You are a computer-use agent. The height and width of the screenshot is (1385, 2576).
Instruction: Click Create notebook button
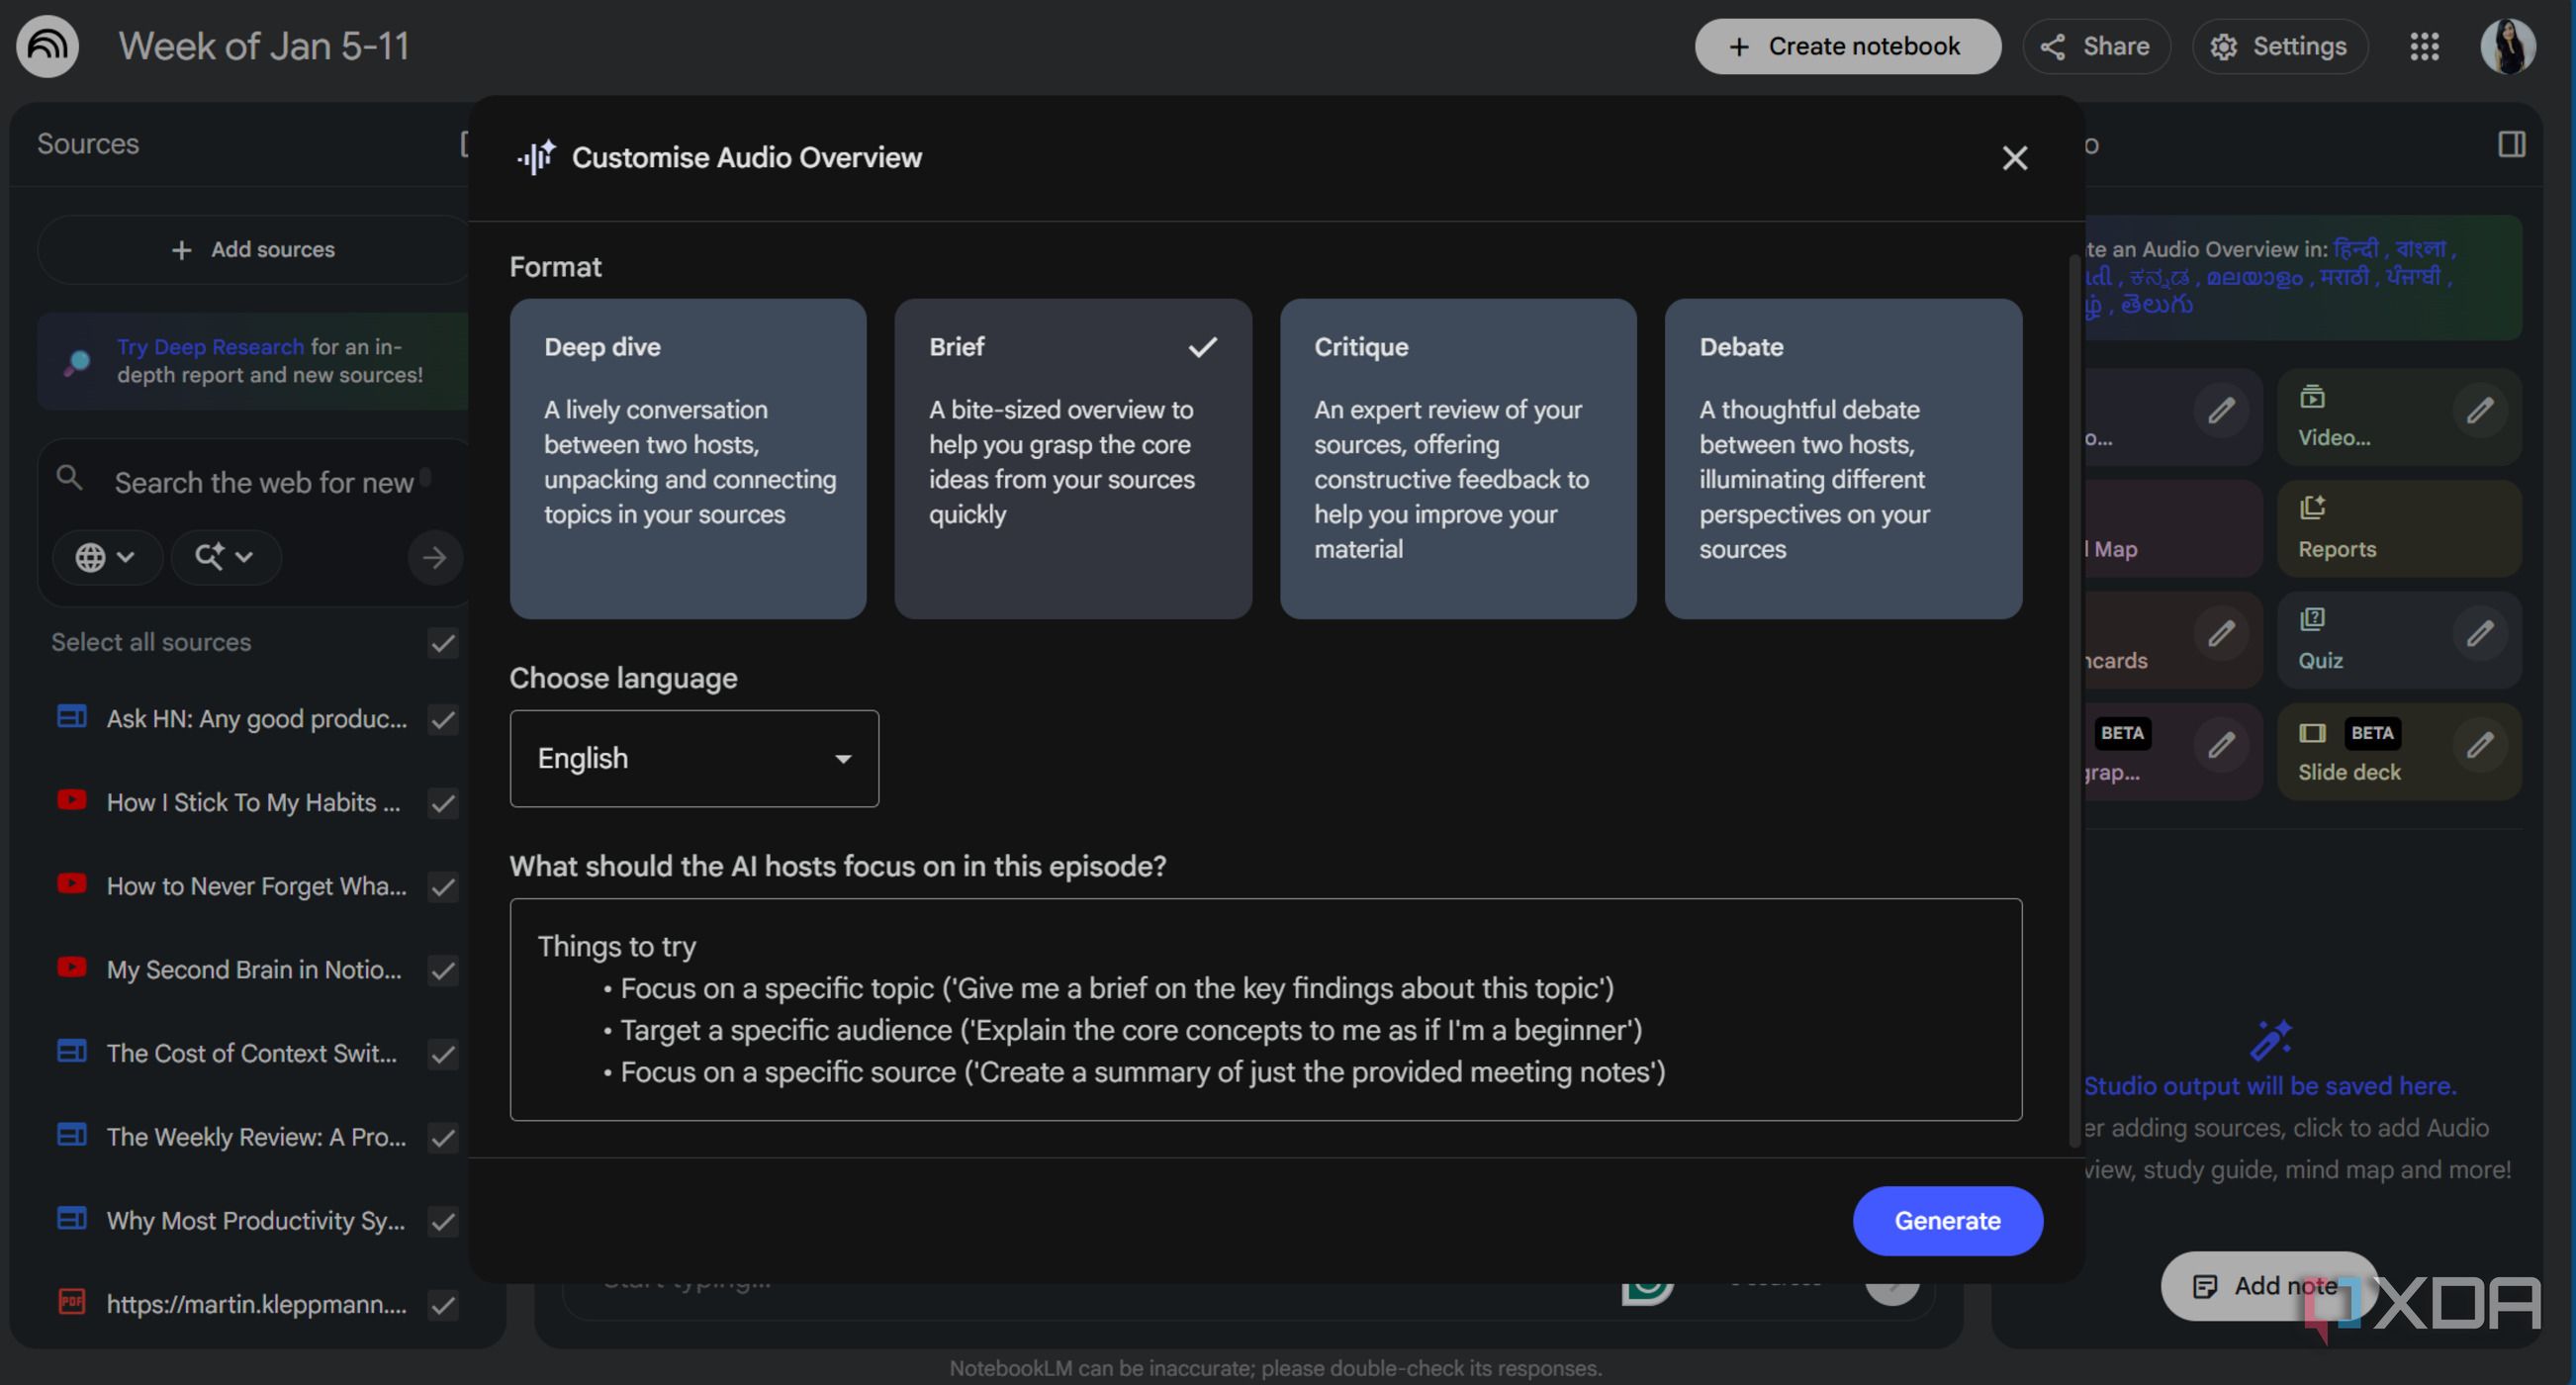pos(1847,46)
